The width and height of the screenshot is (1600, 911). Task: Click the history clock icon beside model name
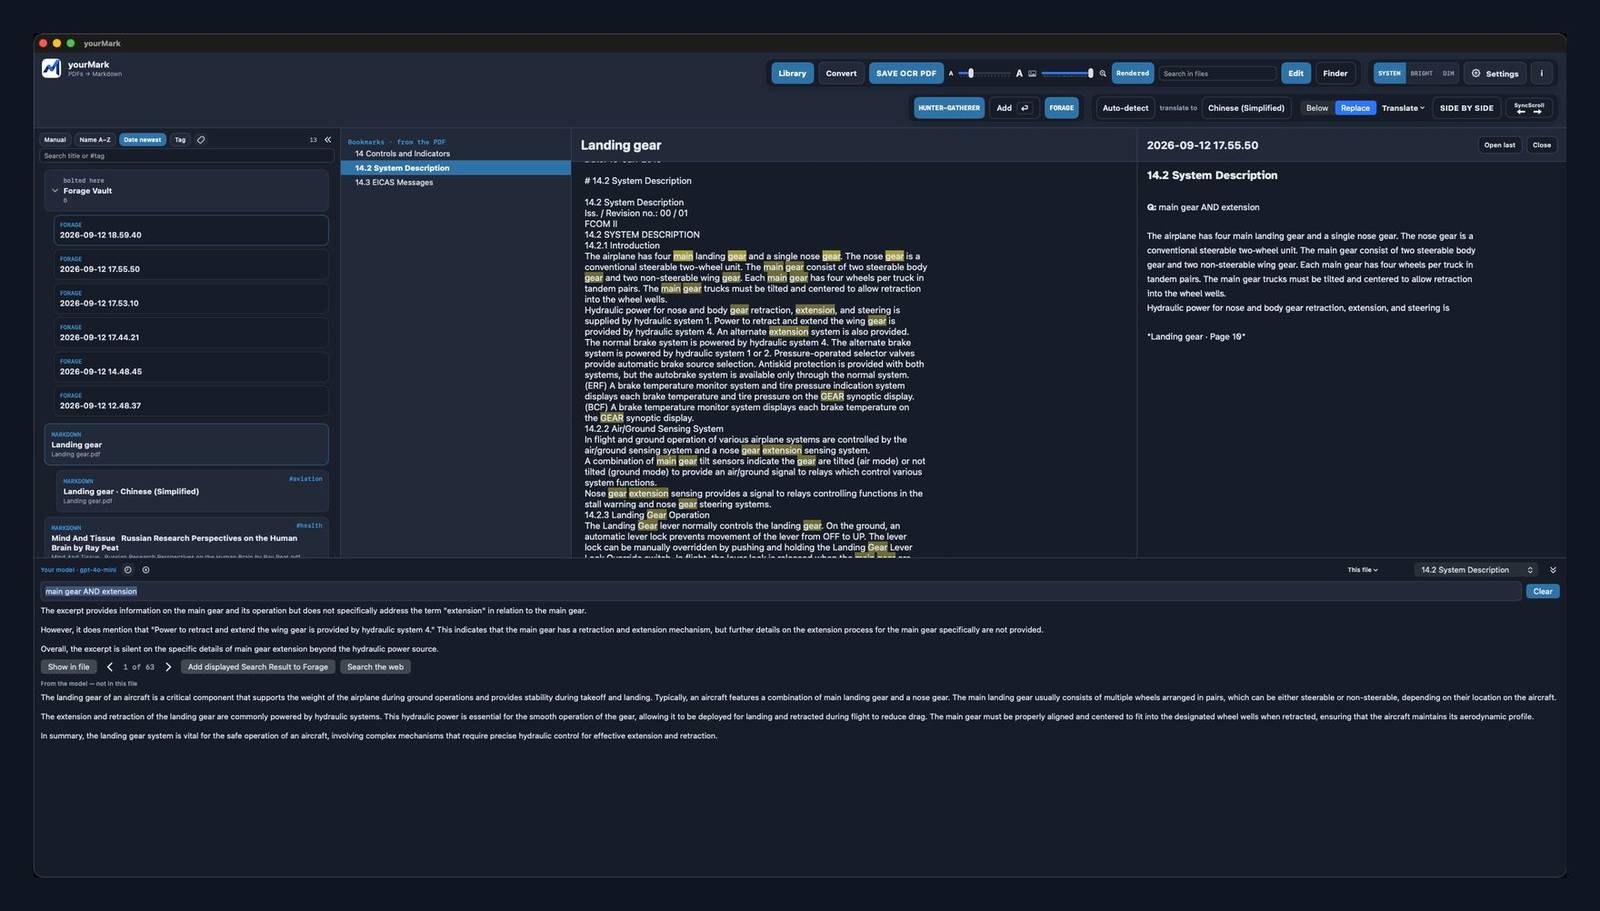coord(127,570)
